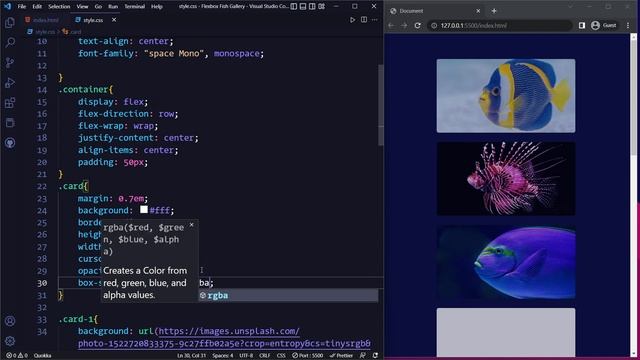
Task: Click the purple fish card
Action: tap(506, 262)
